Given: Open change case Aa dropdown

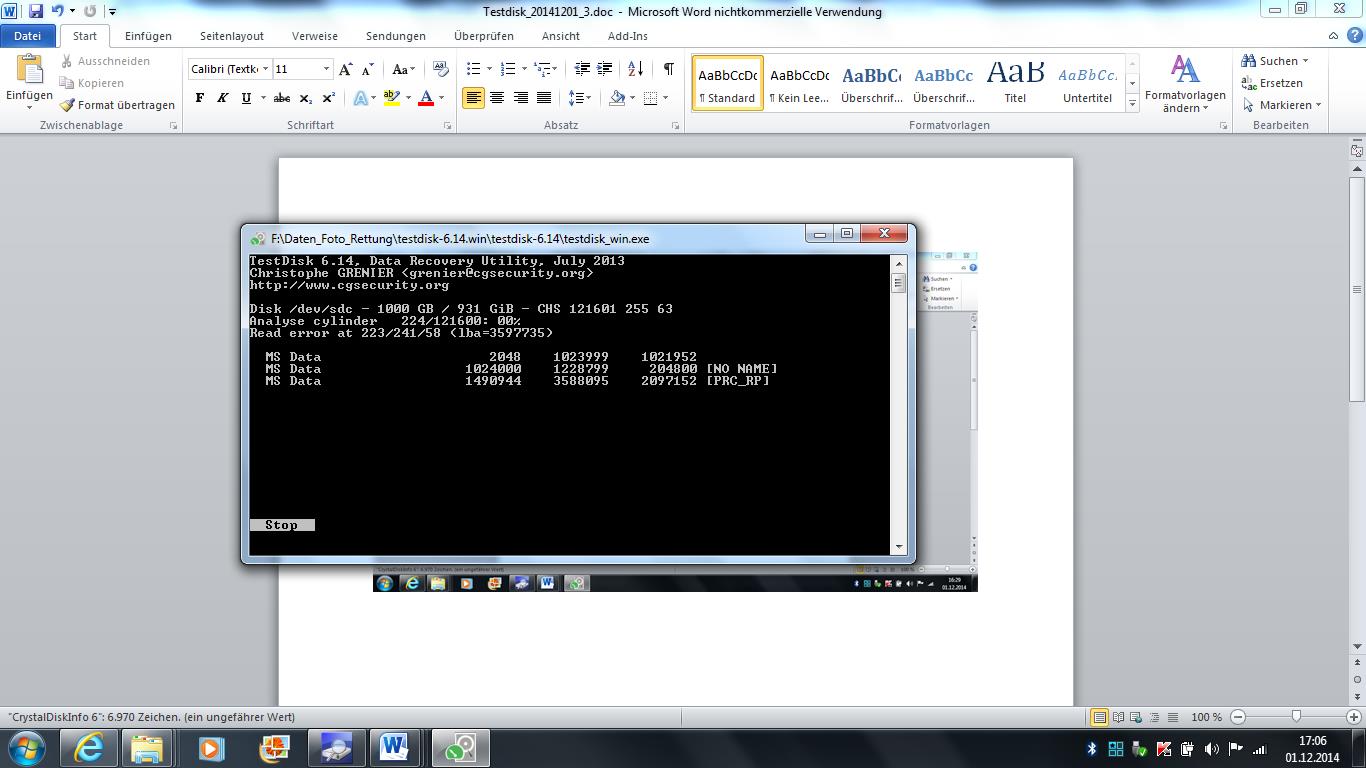Looking at the screenshot, I should point(403,69).
